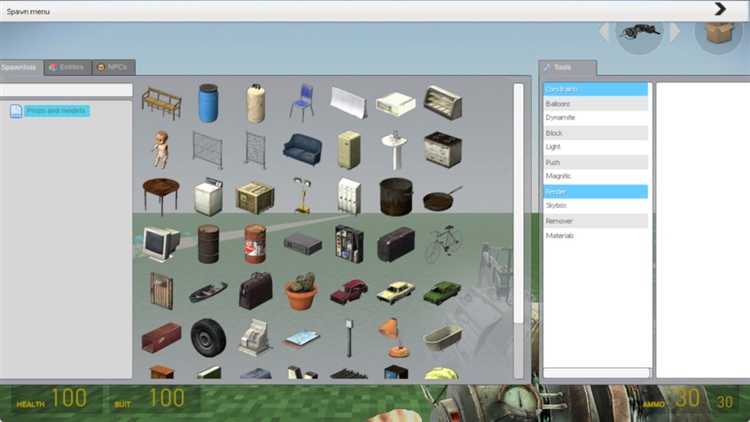This screenshot has width=750, height=422.
Task: Spawn the dark red car
Action: pyautogui.click(x=349, y=292)
